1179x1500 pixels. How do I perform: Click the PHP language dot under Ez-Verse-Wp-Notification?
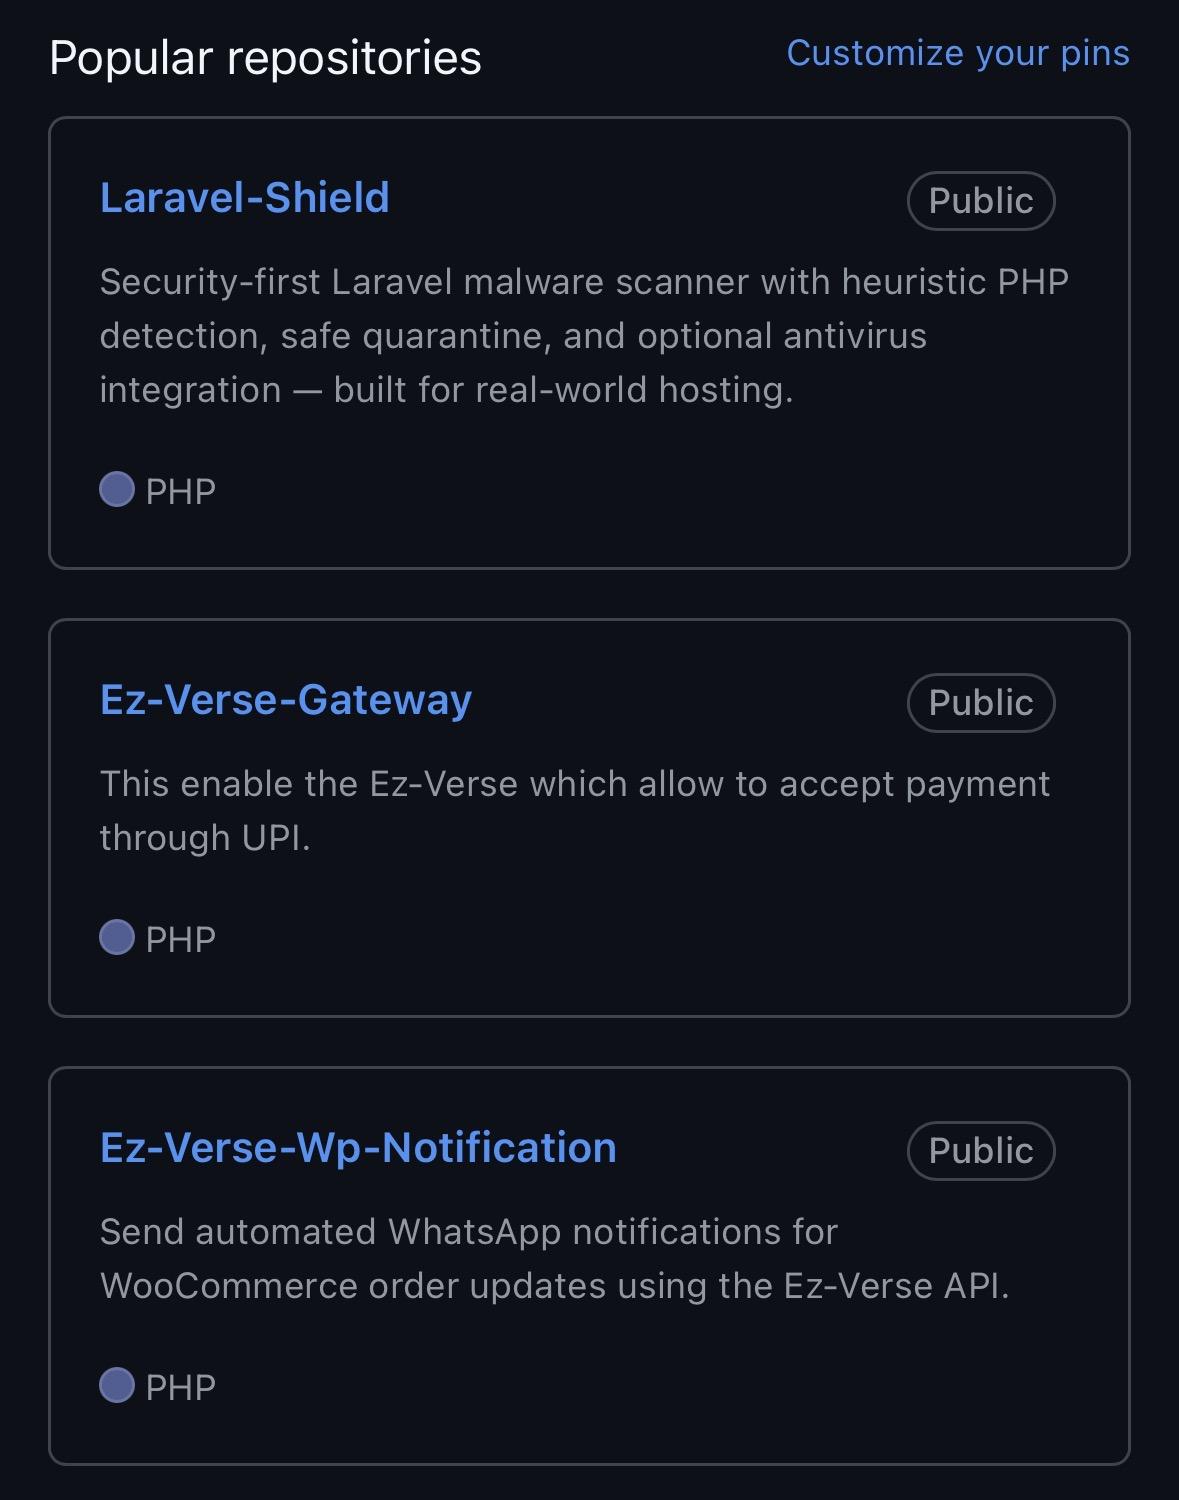tap(117, 1385)
